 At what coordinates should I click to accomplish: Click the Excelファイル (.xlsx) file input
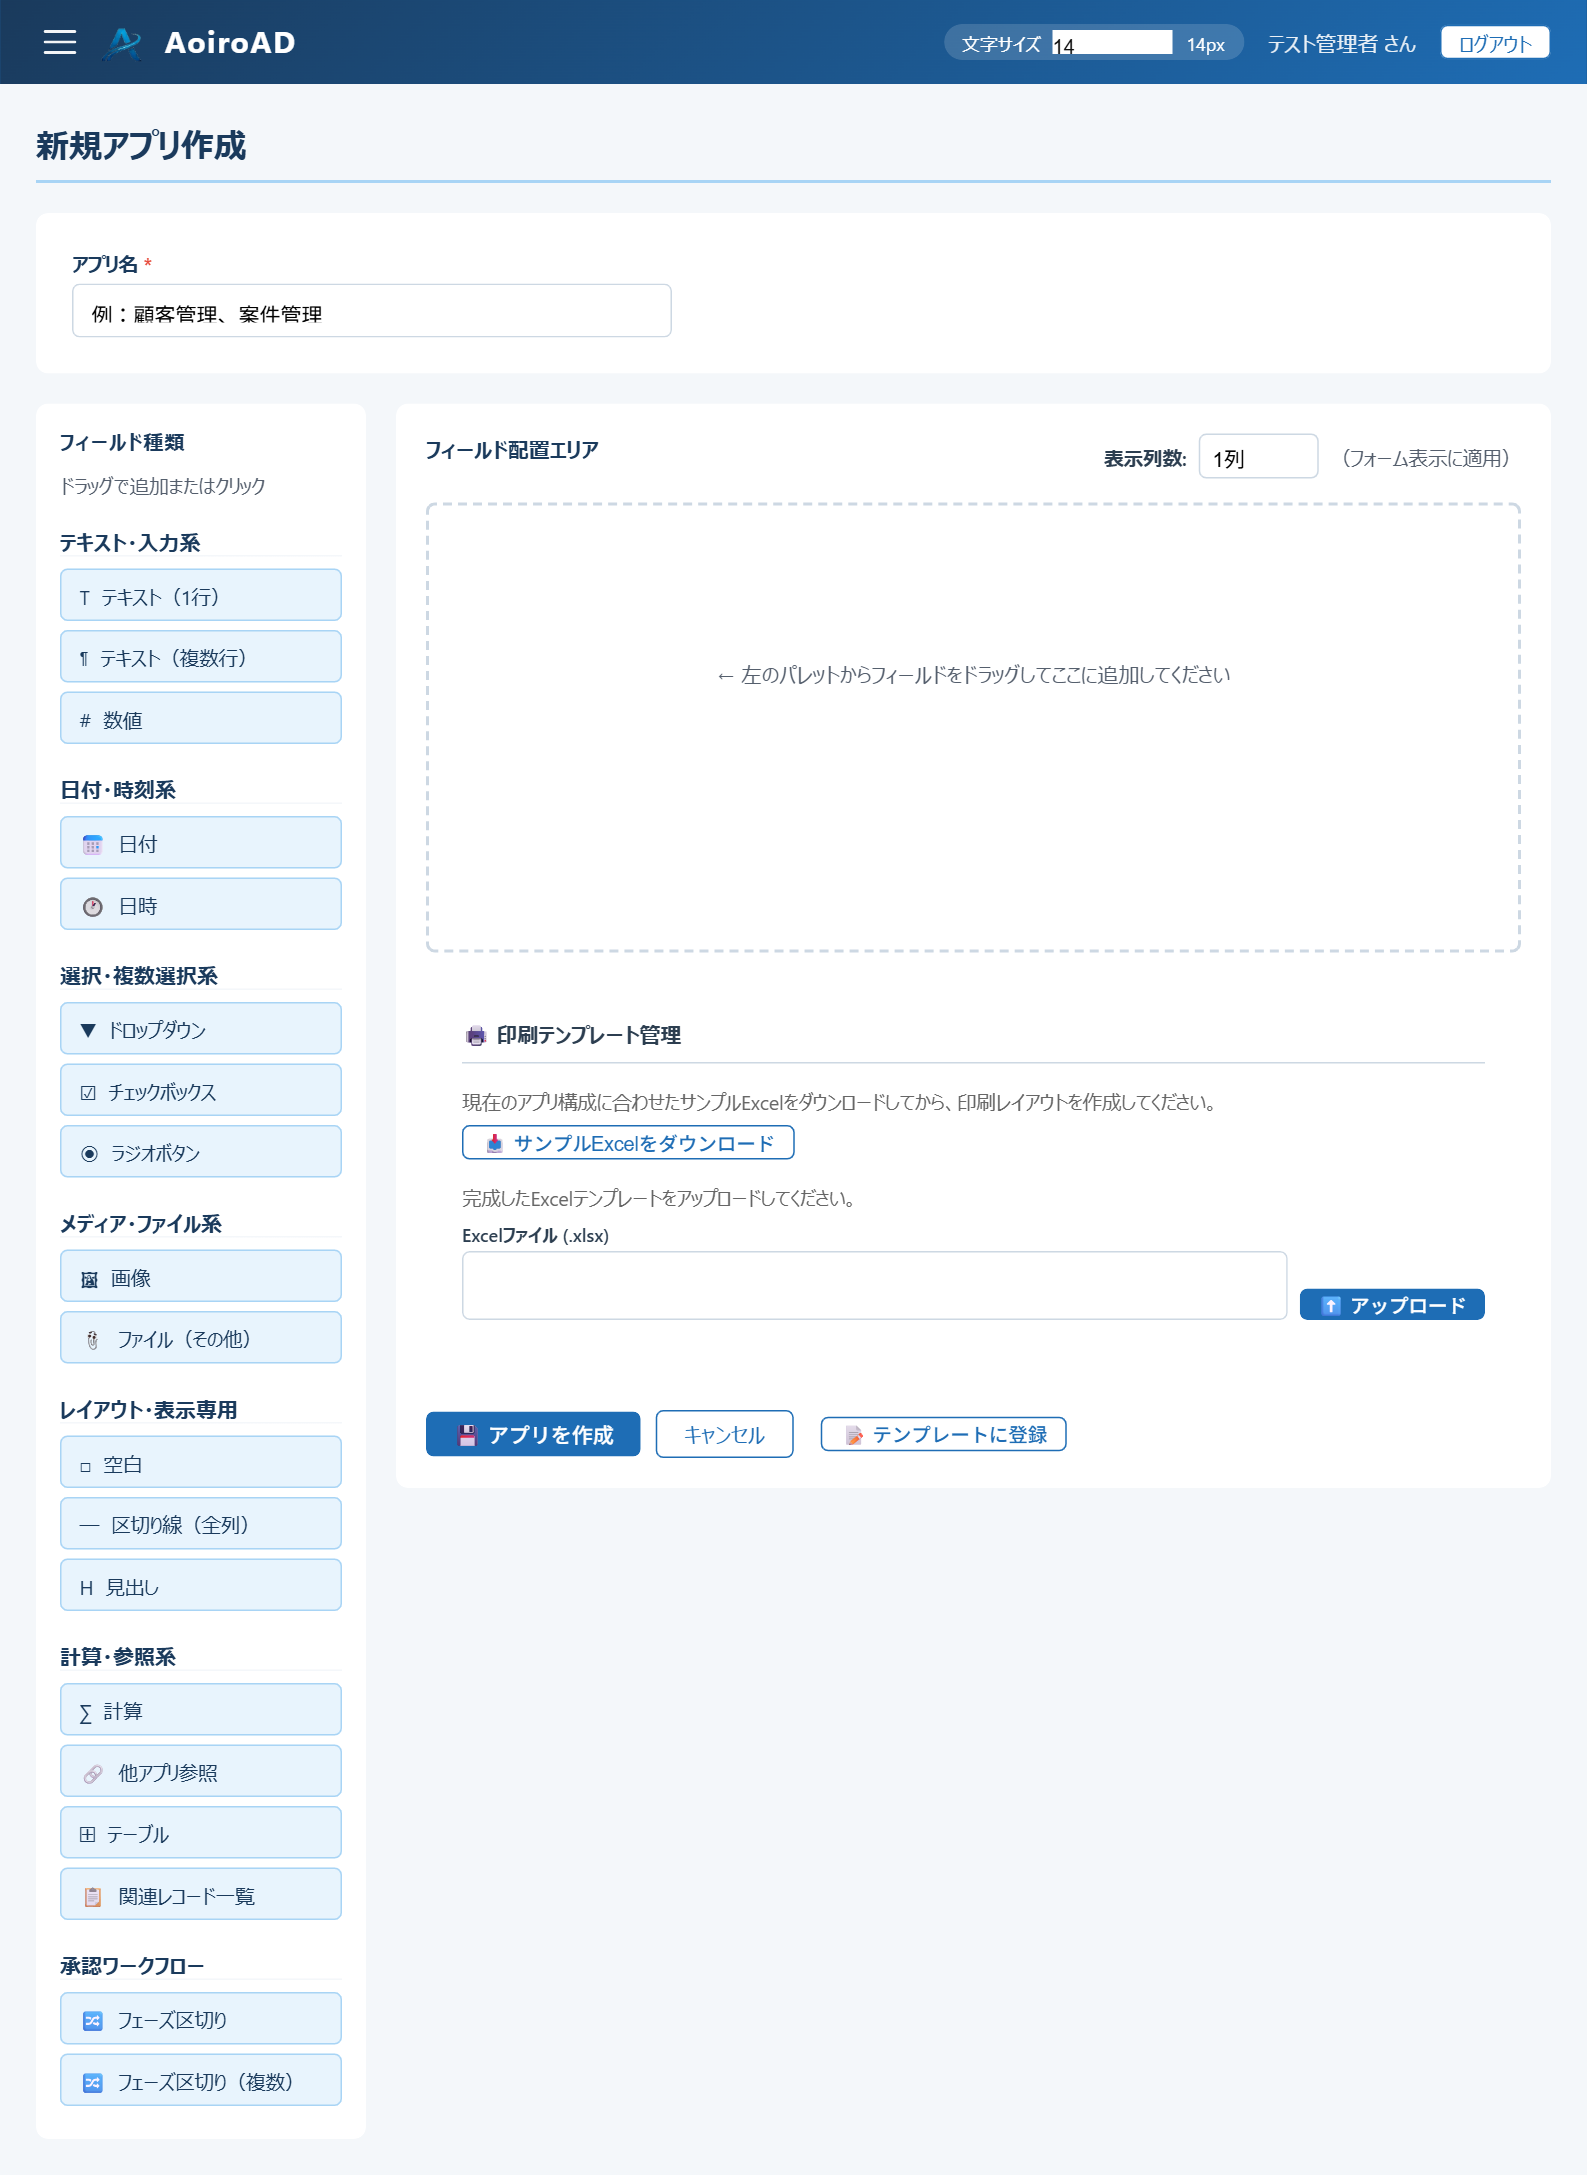874,1286
